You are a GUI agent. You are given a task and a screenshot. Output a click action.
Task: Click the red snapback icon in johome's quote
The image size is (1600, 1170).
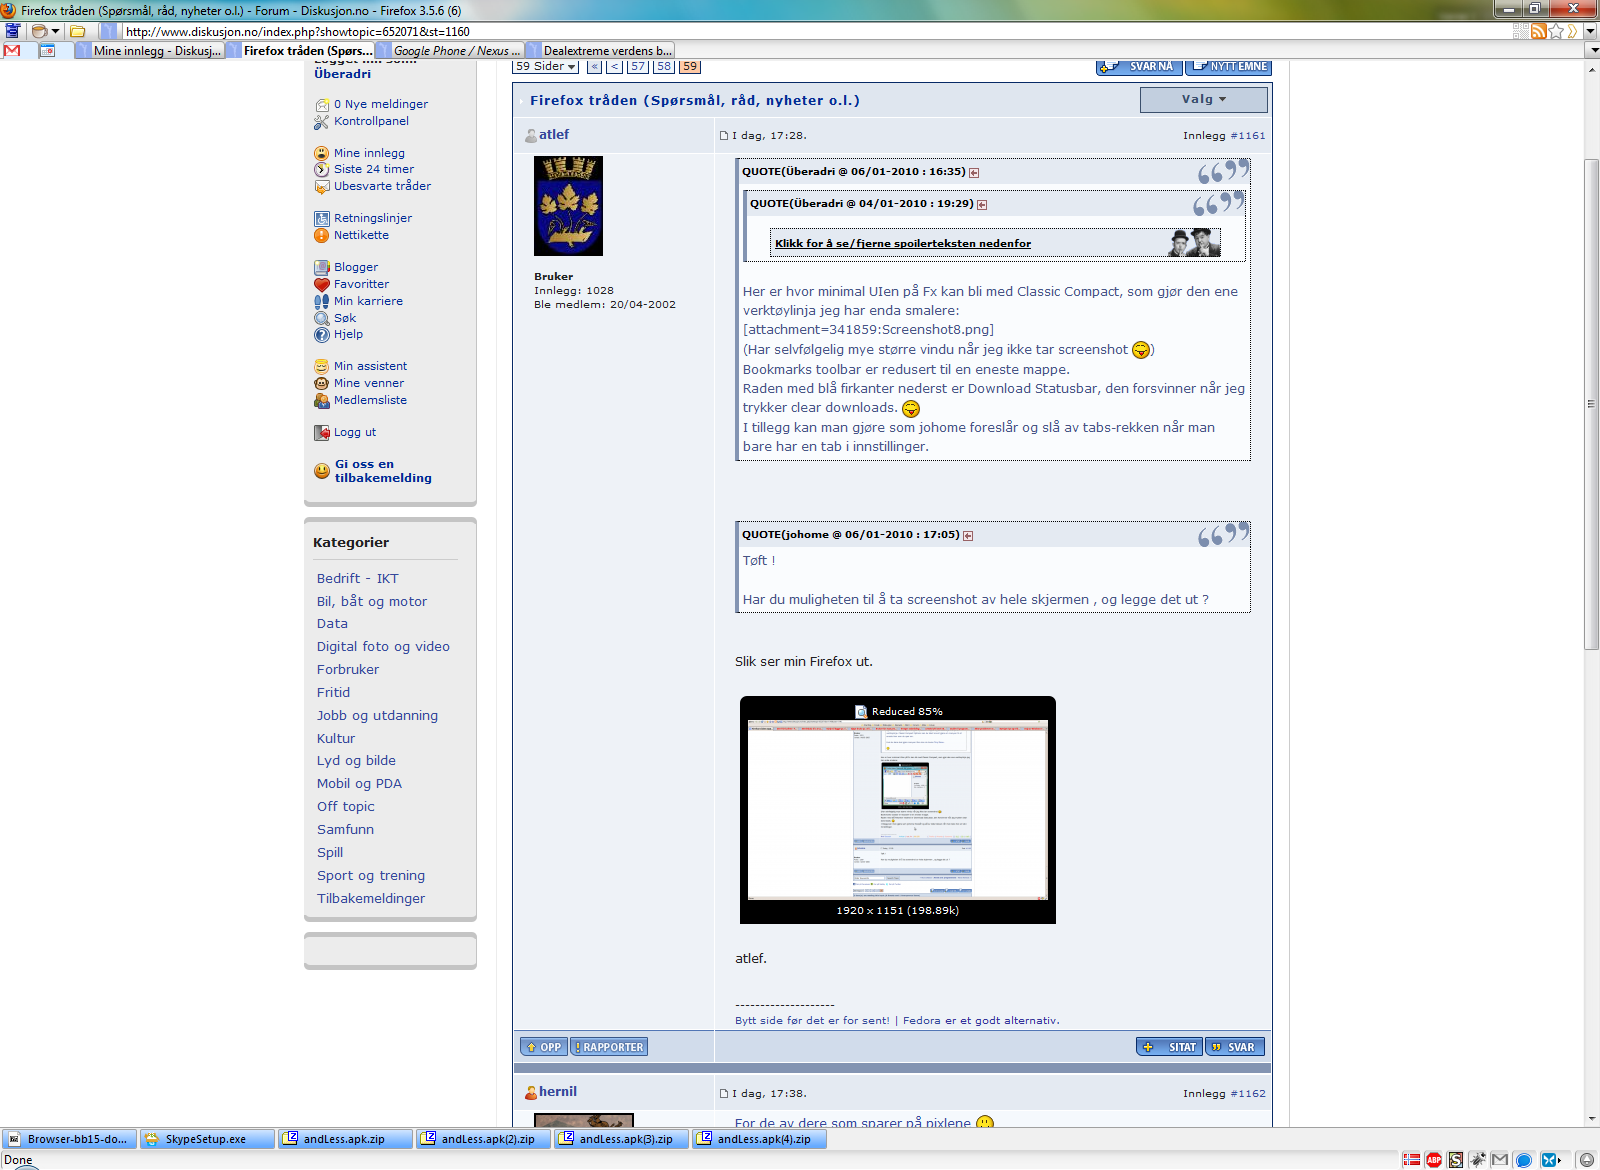click(x=968, y=536)
